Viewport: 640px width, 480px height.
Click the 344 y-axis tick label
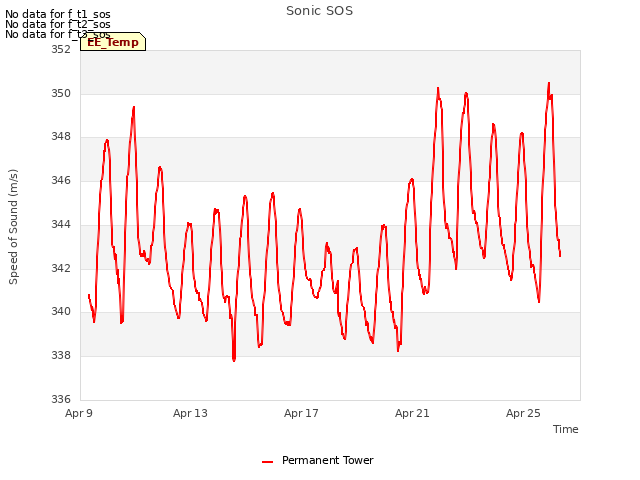(61, 224)
